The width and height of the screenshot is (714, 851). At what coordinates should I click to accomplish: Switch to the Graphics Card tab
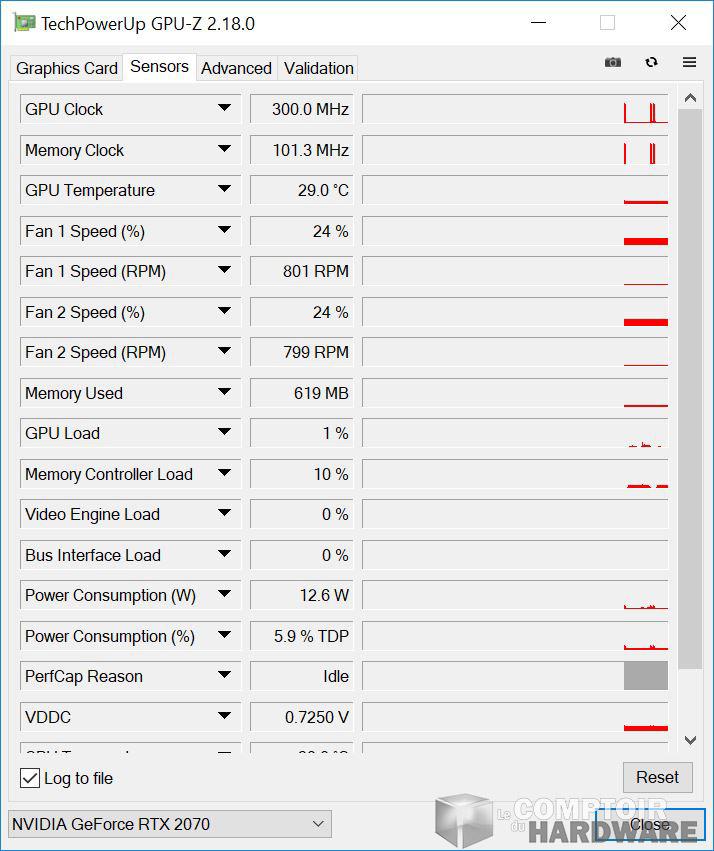[65, 68]
